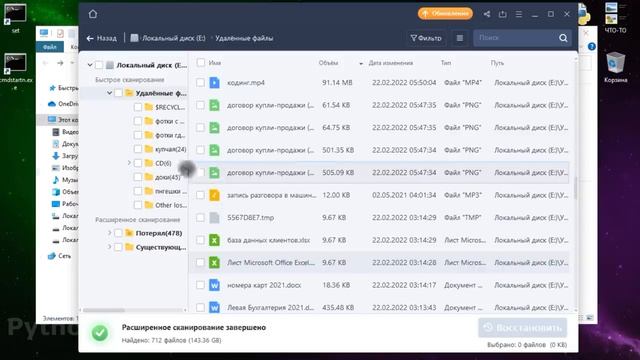Click PNG icon of 64.75 KB file
This screenshot has width=640, height=360.
point(214,127)
